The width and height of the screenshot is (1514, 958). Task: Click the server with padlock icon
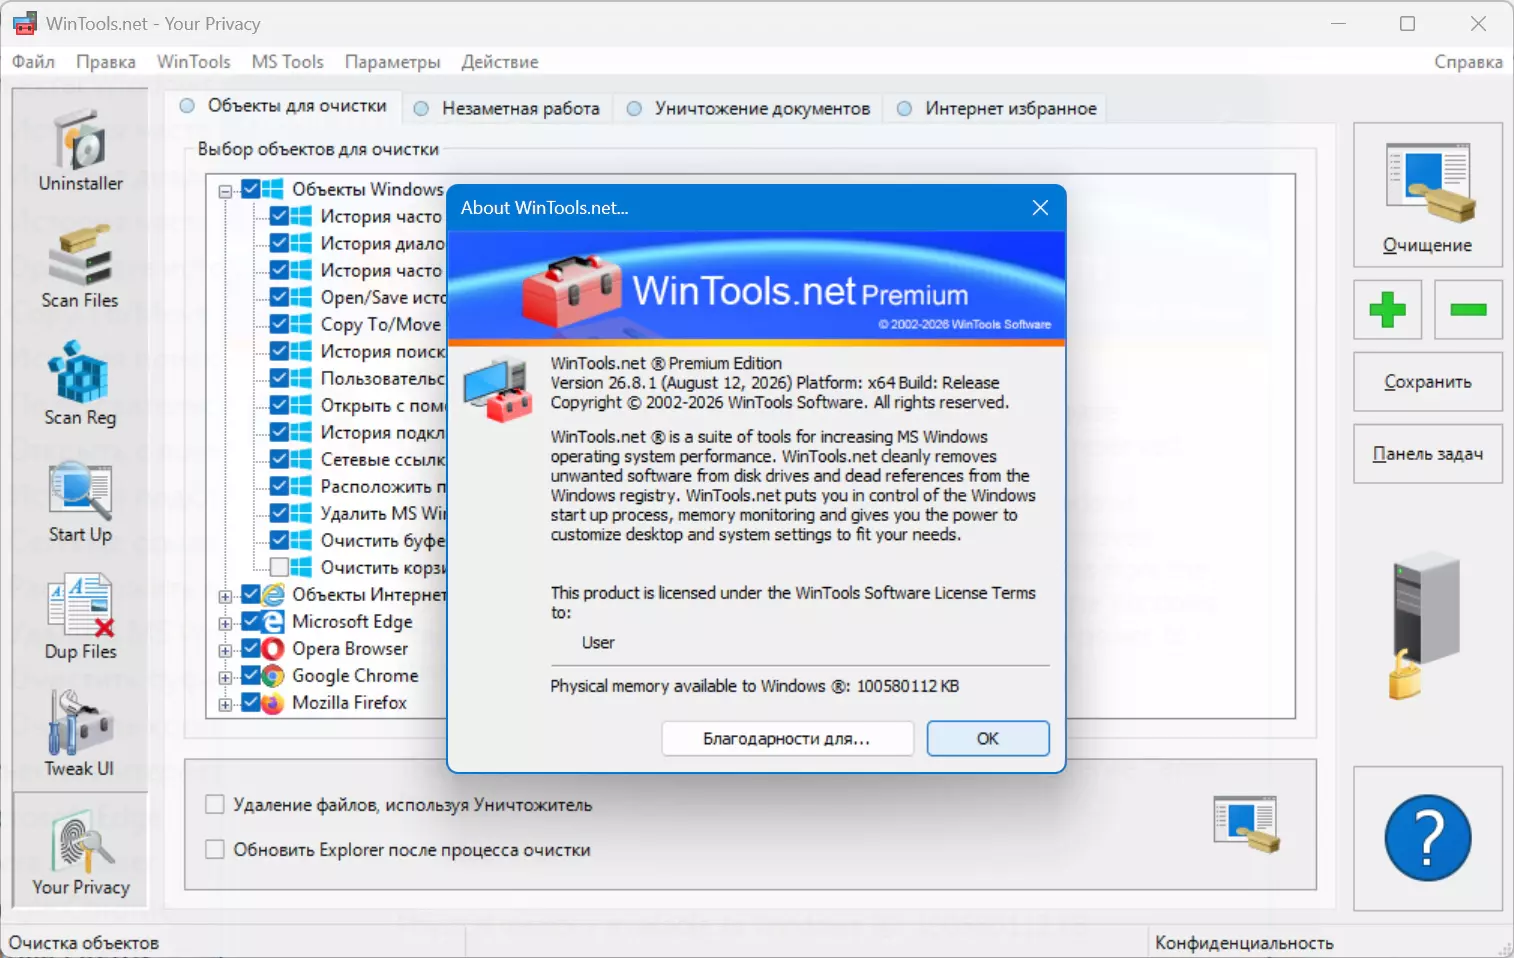(x=1425, y=625)
